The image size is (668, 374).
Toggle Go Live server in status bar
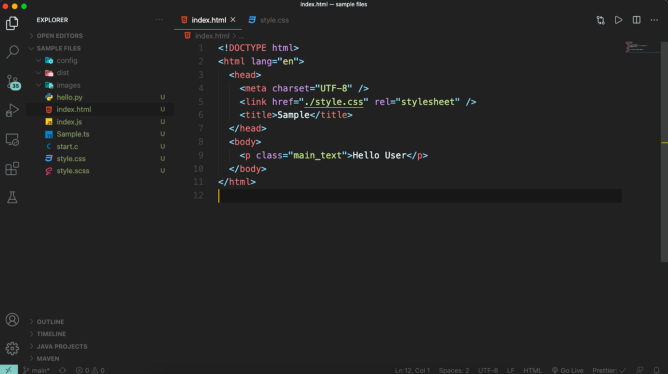click(567, 370)
